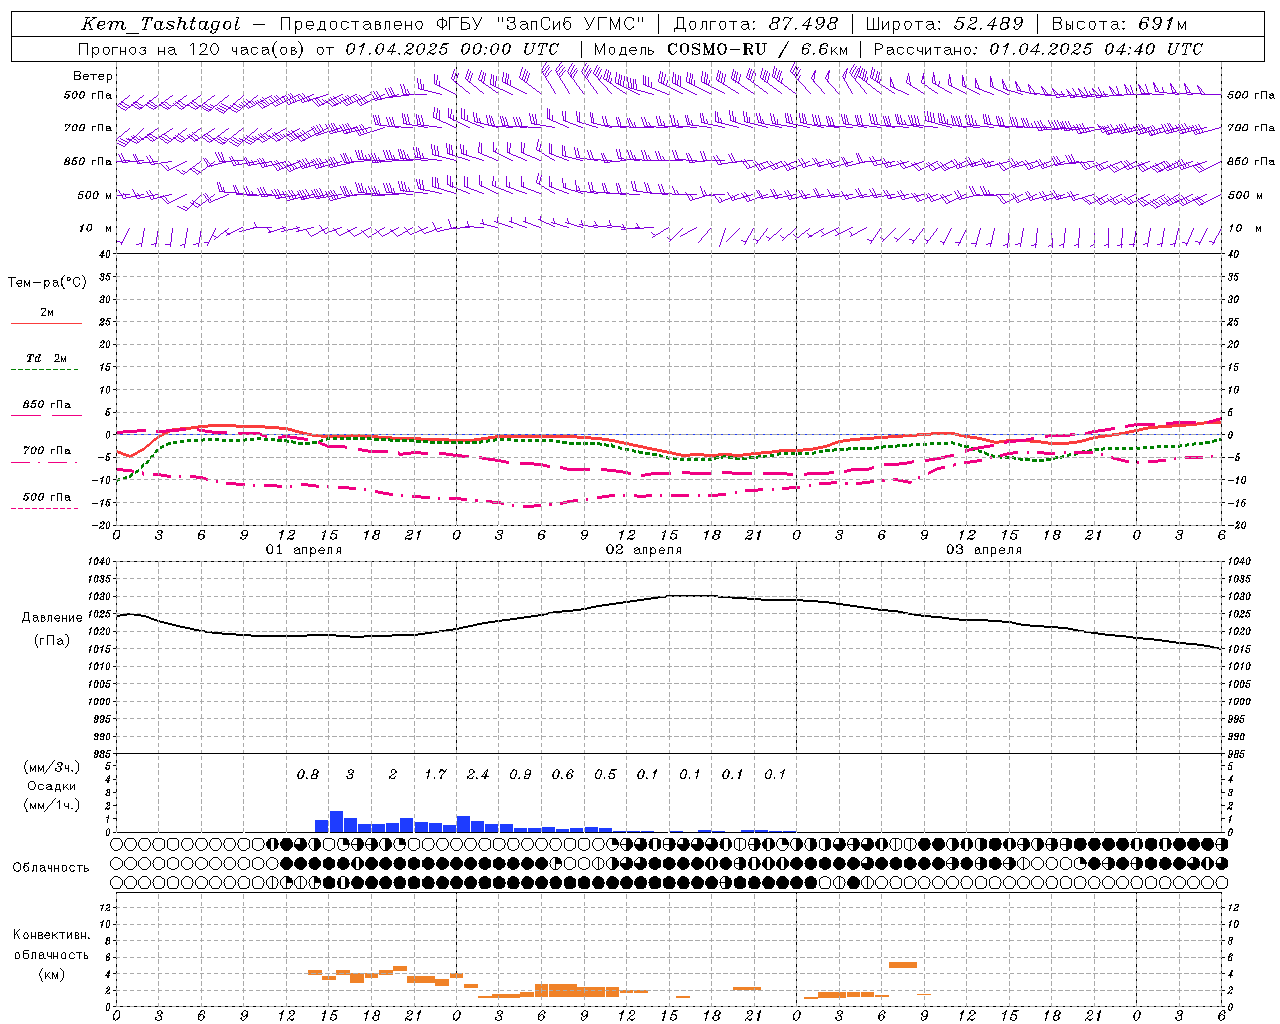Click the model name "COSMO-RU / 6.6км"
The width and height of the screenshot is (1280, 1024).
[x=758, y=49]
